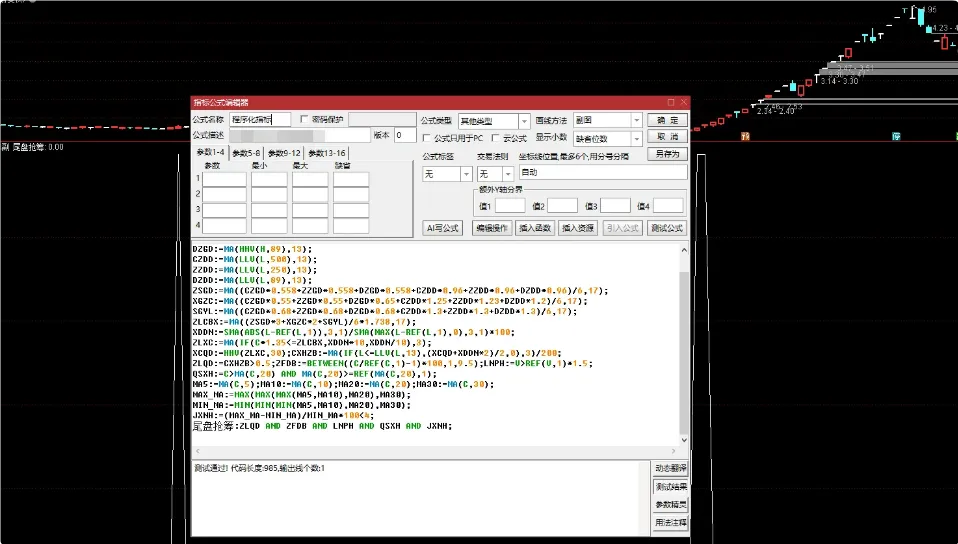Screen dimensions: 958x544
Task: Click the code line starting with JXNH
Action: coord(283,416)
